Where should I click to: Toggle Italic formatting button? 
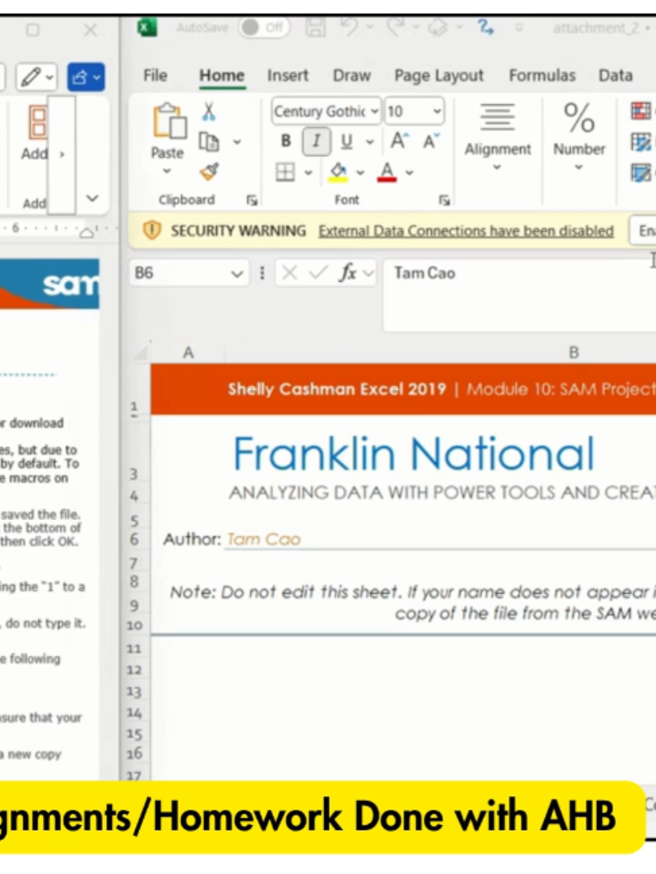[x=316, y=141]
